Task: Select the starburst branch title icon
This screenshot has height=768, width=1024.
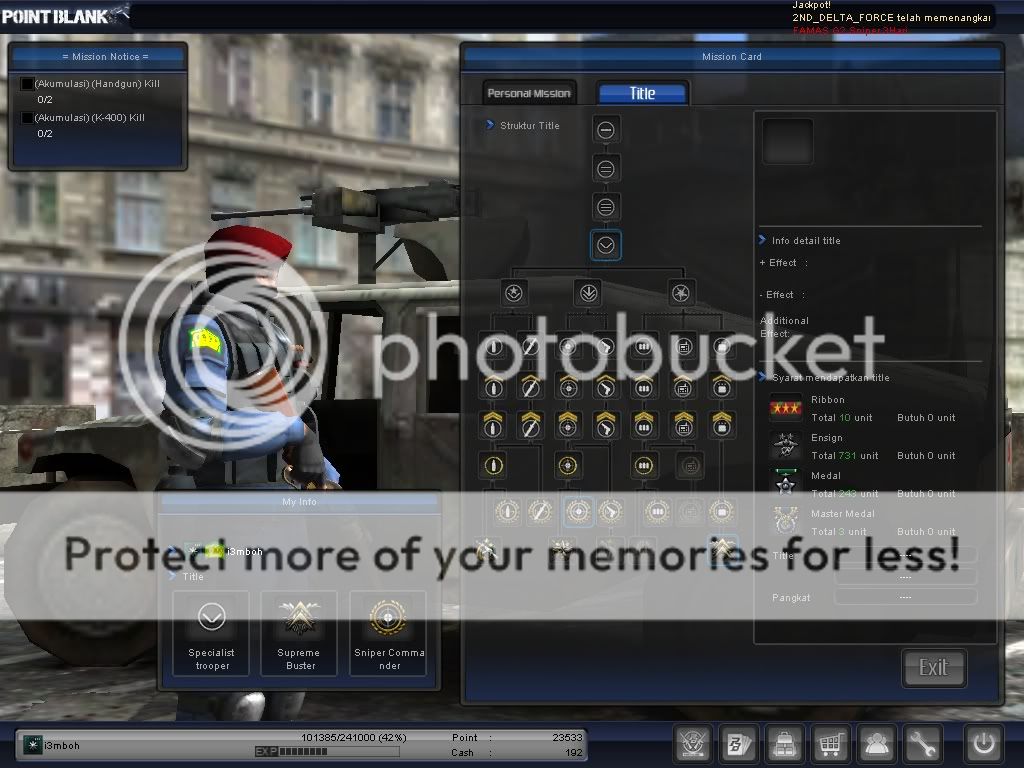Action: pyautogui.click(x=681, y=293)
